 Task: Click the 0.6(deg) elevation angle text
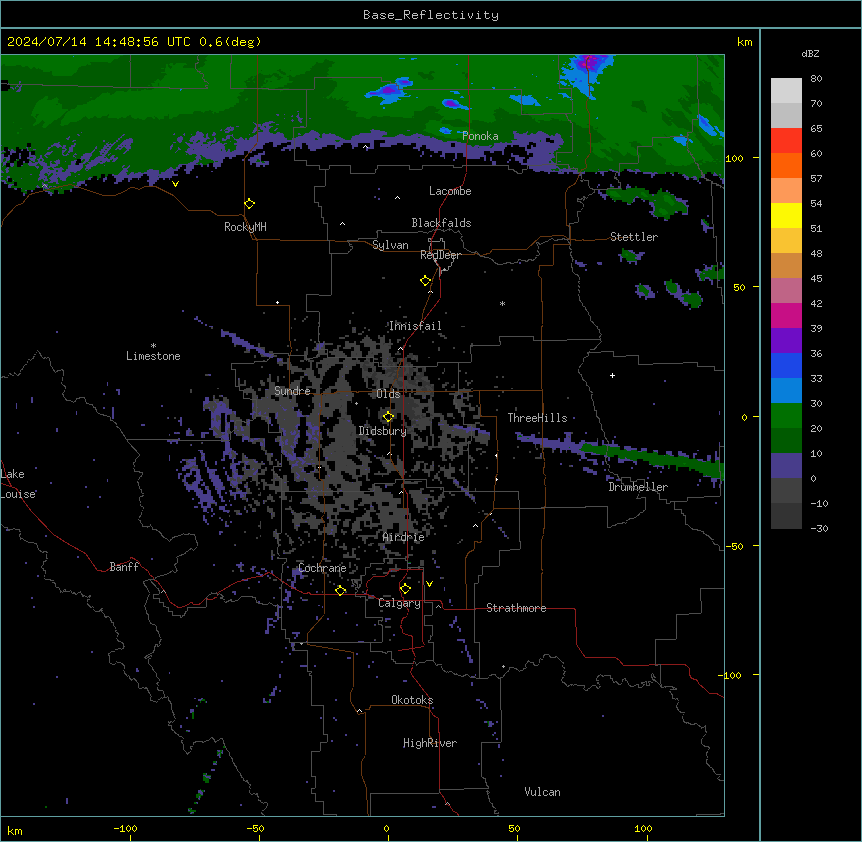(230, 42)
